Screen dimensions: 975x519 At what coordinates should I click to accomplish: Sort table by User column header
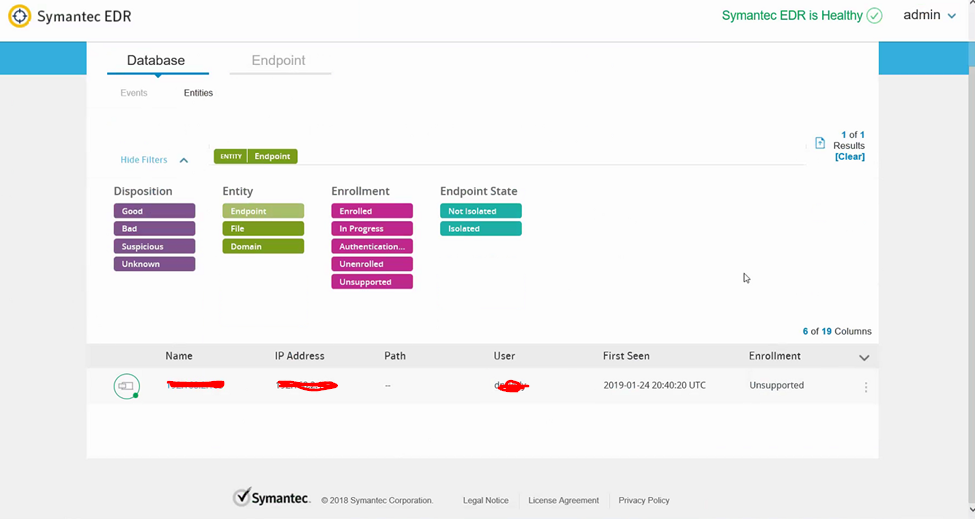pyautogui.click(x=504, y=356)
